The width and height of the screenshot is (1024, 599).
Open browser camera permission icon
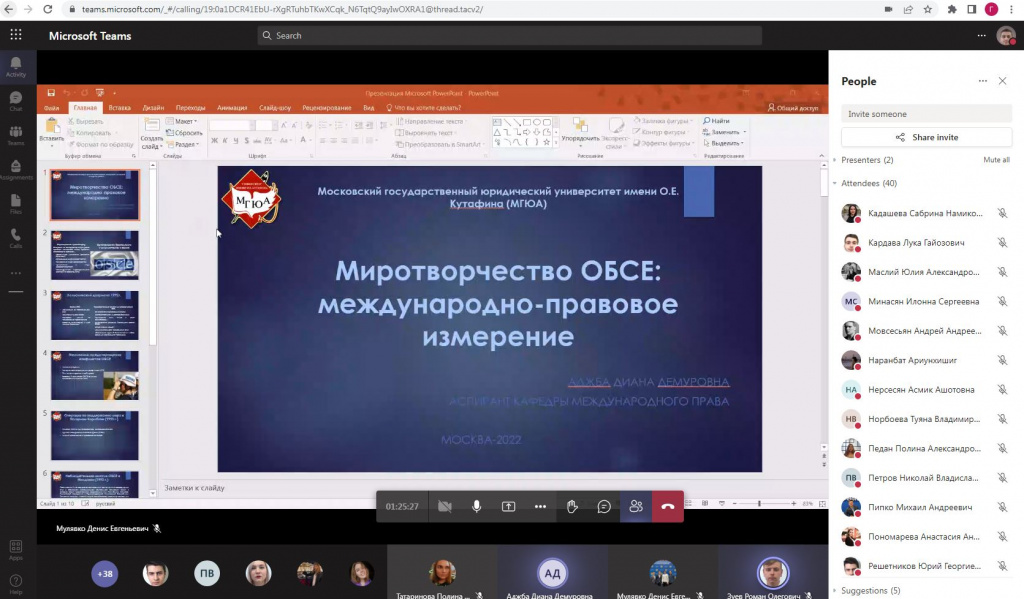pyautogui.click(x=888, y=9)
